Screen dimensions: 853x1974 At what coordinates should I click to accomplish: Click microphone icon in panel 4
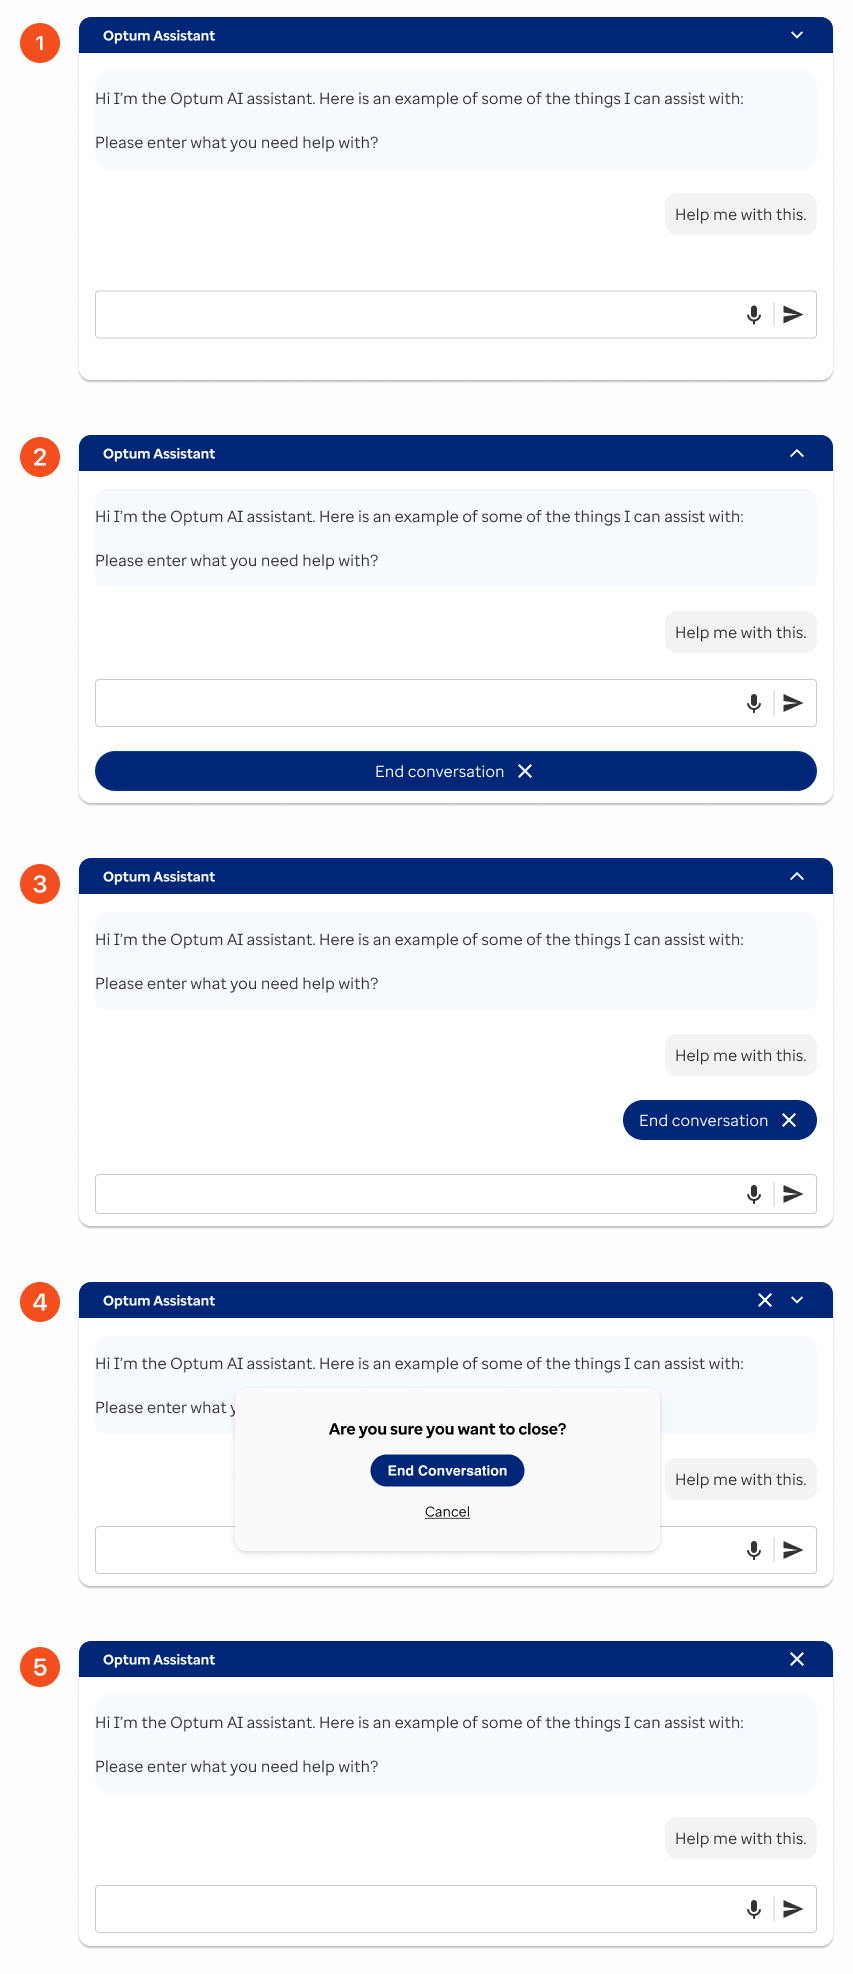(754, 1550)
